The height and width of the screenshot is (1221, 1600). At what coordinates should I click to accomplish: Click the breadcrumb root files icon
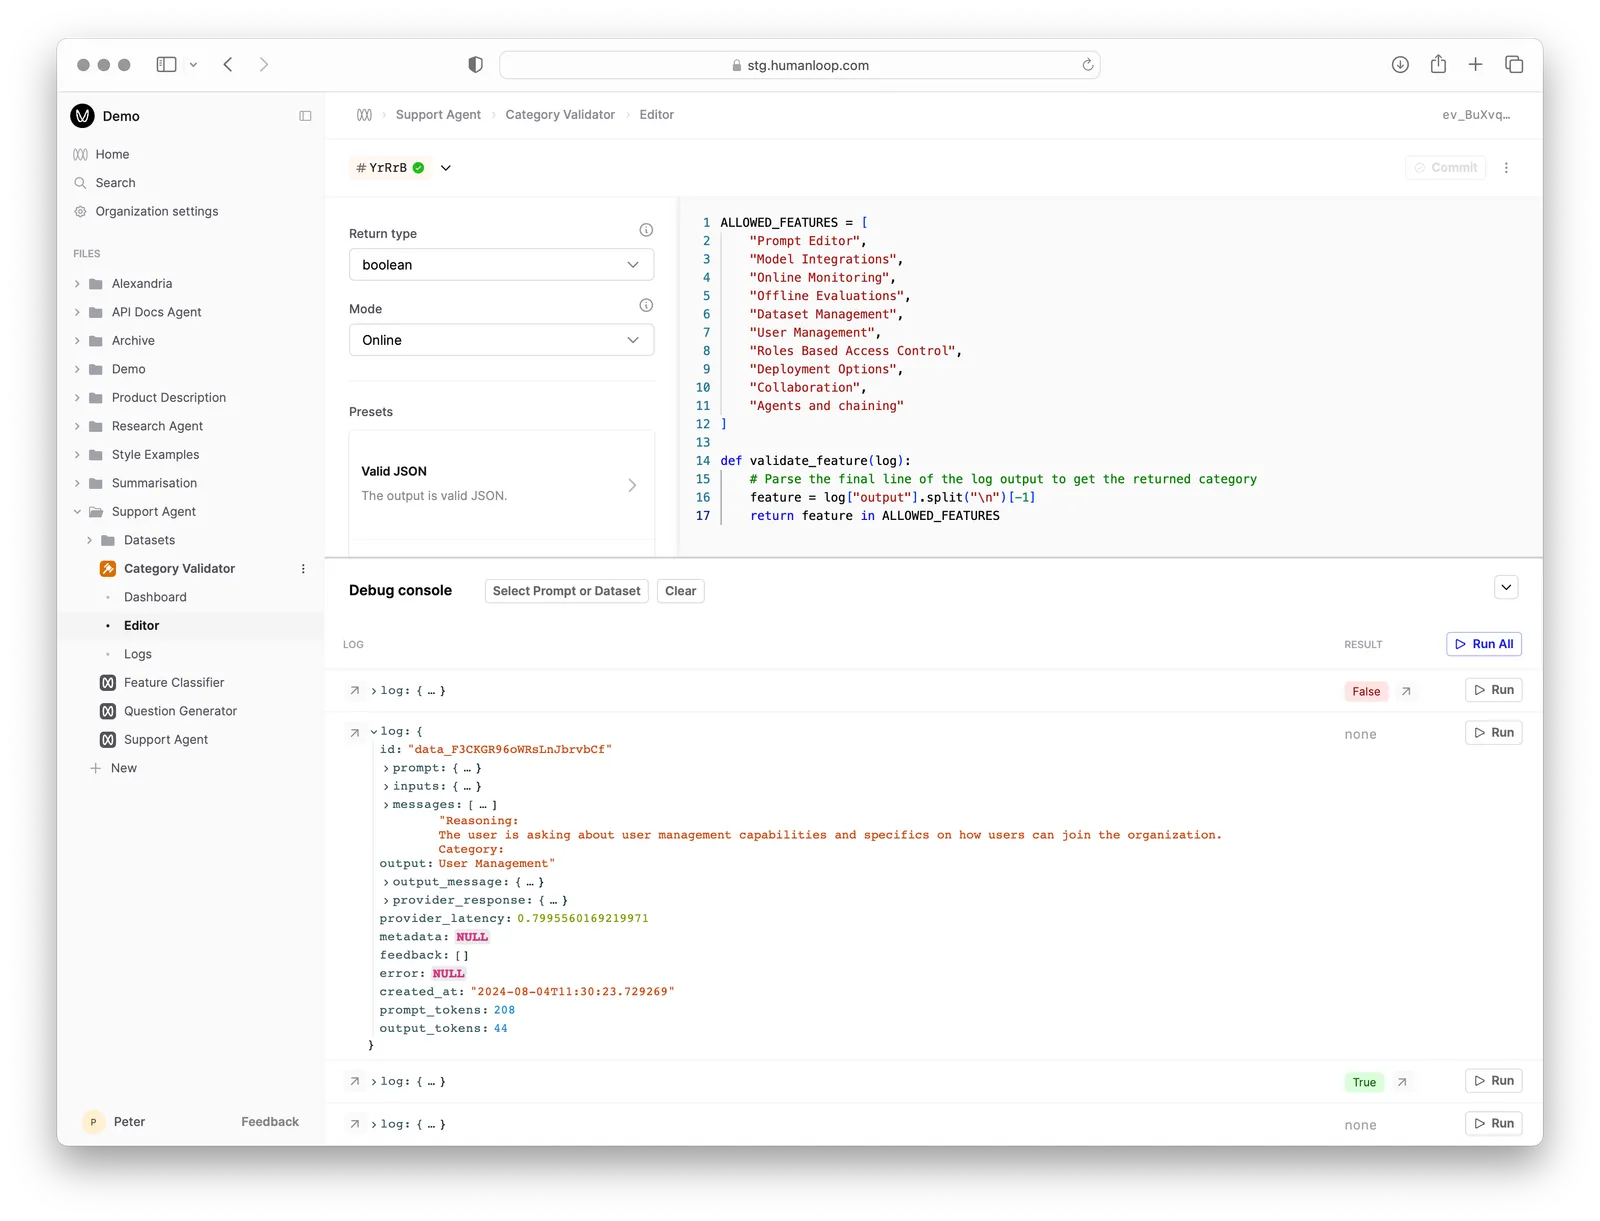[364, 115]
